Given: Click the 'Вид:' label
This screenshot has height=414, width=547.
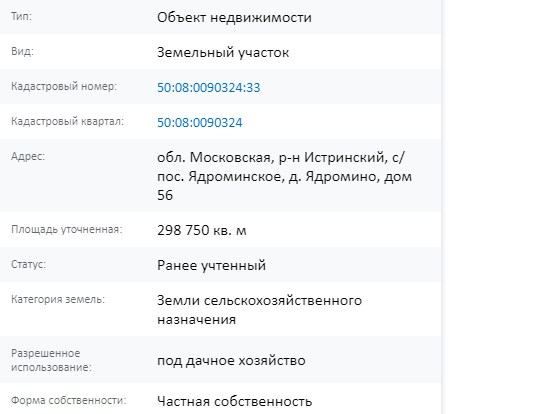Looking at the screenshot, I should coord(22,51).
